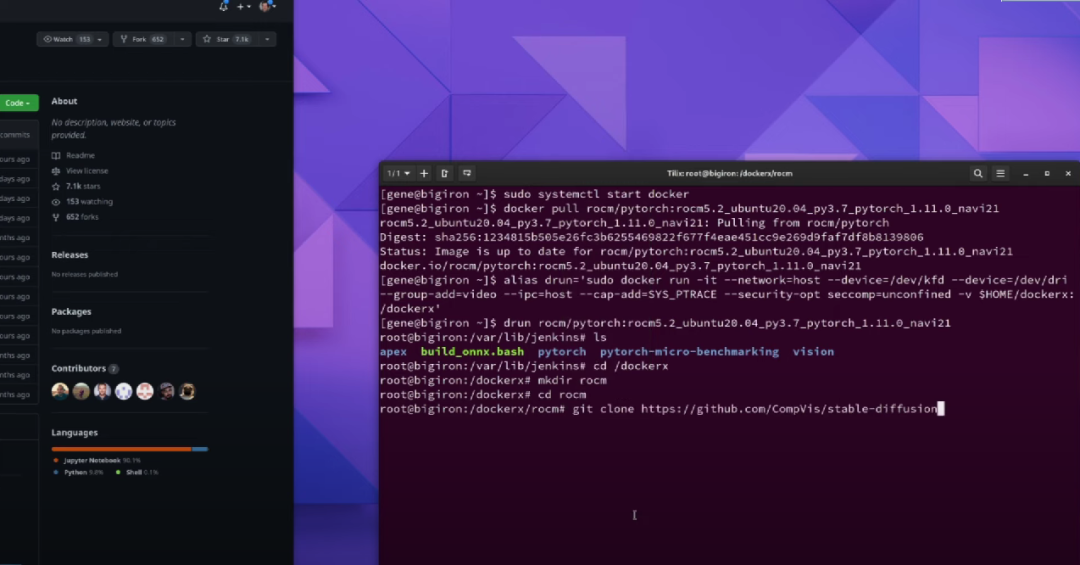Click the 'alias drun=' command text
Screen dimensions: 1080x565
pyautogui.click(x=785, y=280)
